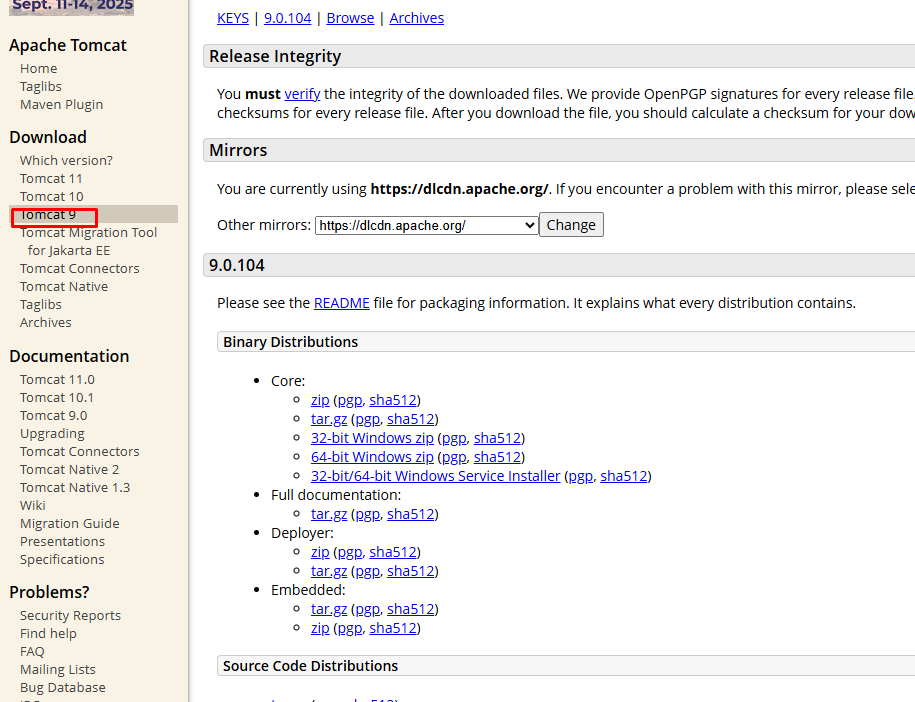
Task: Open sha512 for Full documentation tar.gz
Action: pyautogui.click(x=411, y=514)
